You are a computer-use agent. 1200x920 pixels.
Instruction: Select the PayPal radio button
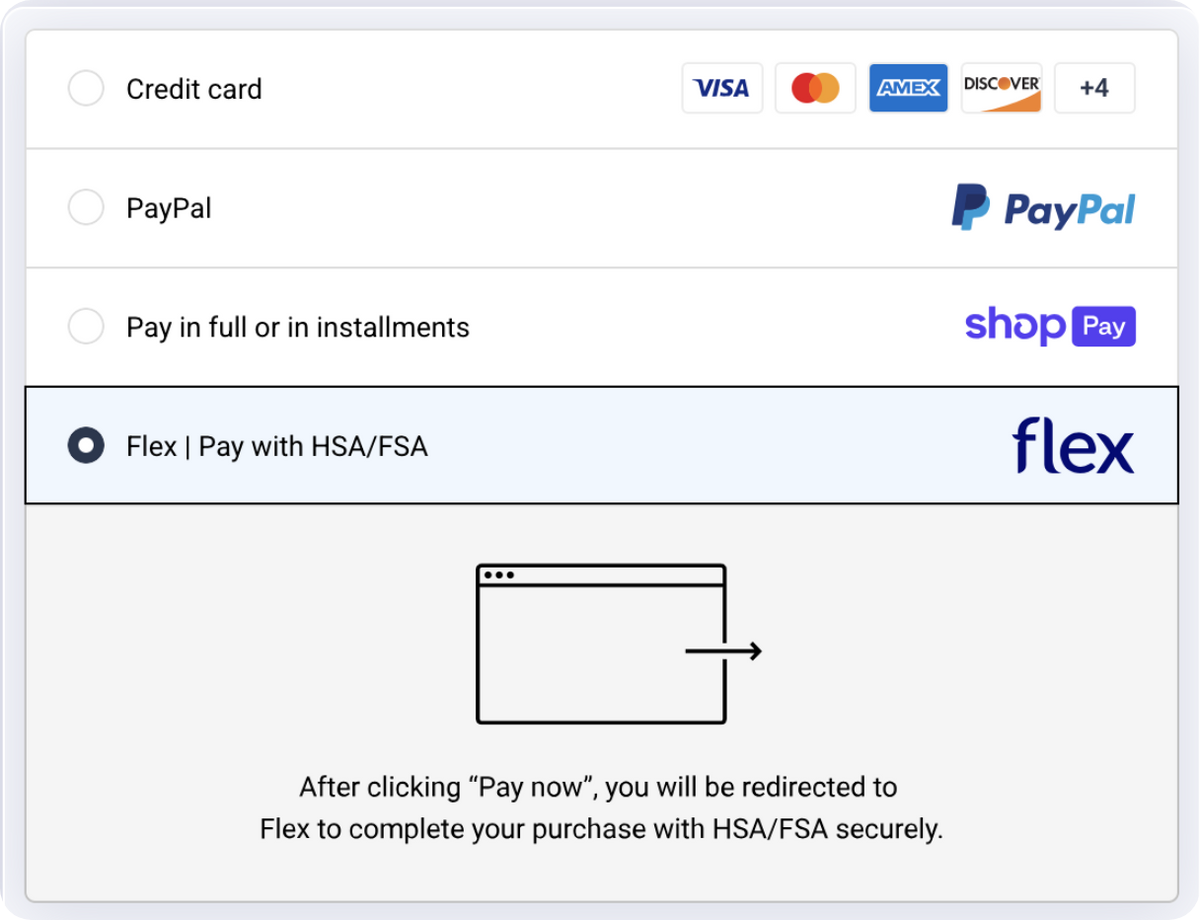click(x=86, y=208)
